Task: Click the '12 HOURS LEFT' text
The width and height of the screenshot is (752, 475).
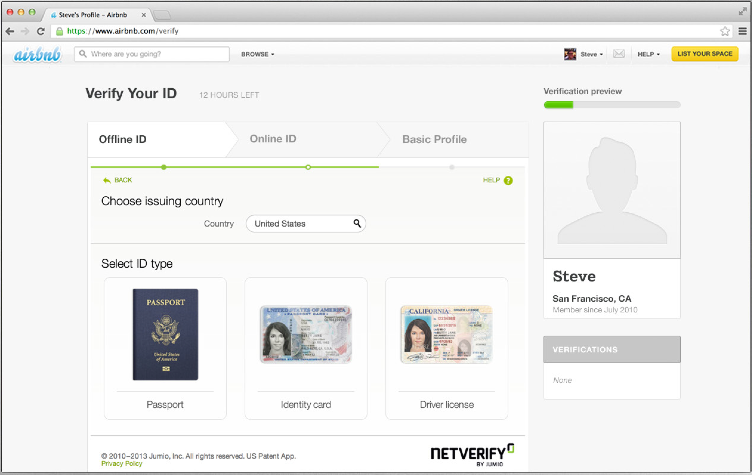Action: click(x=229, y=95)
